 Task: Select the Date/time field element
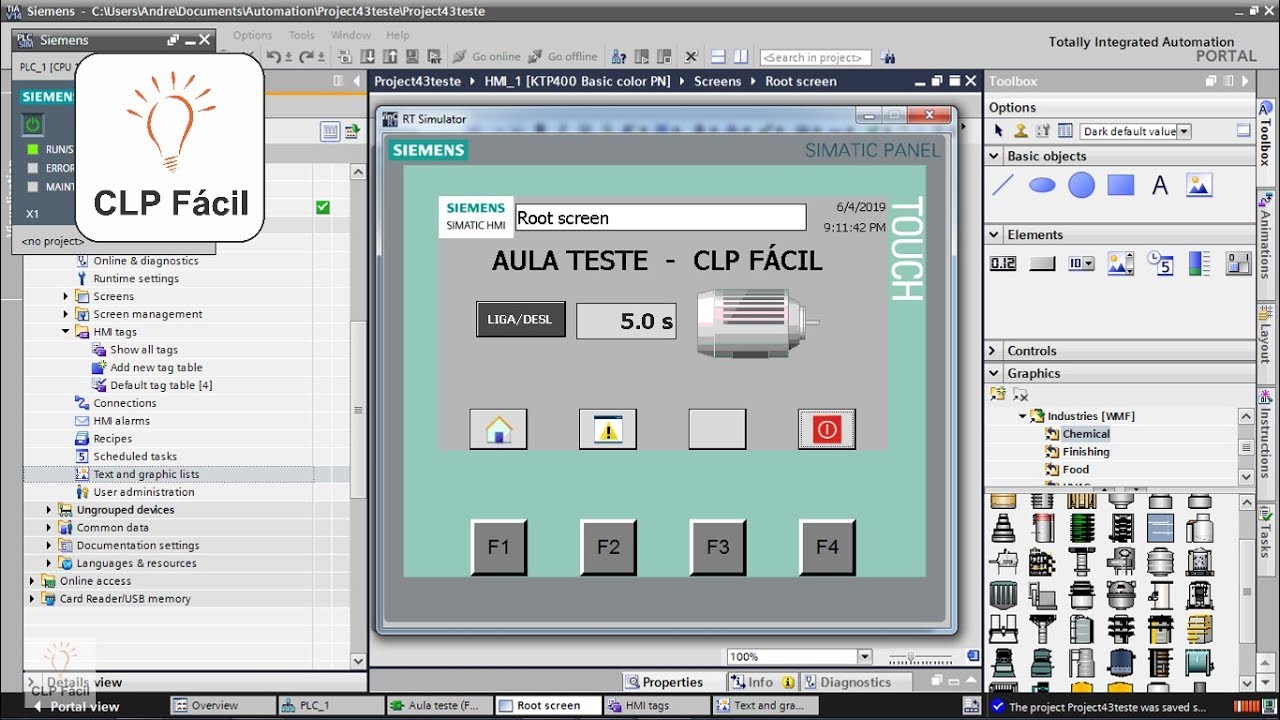click(x=1160, y=264)
